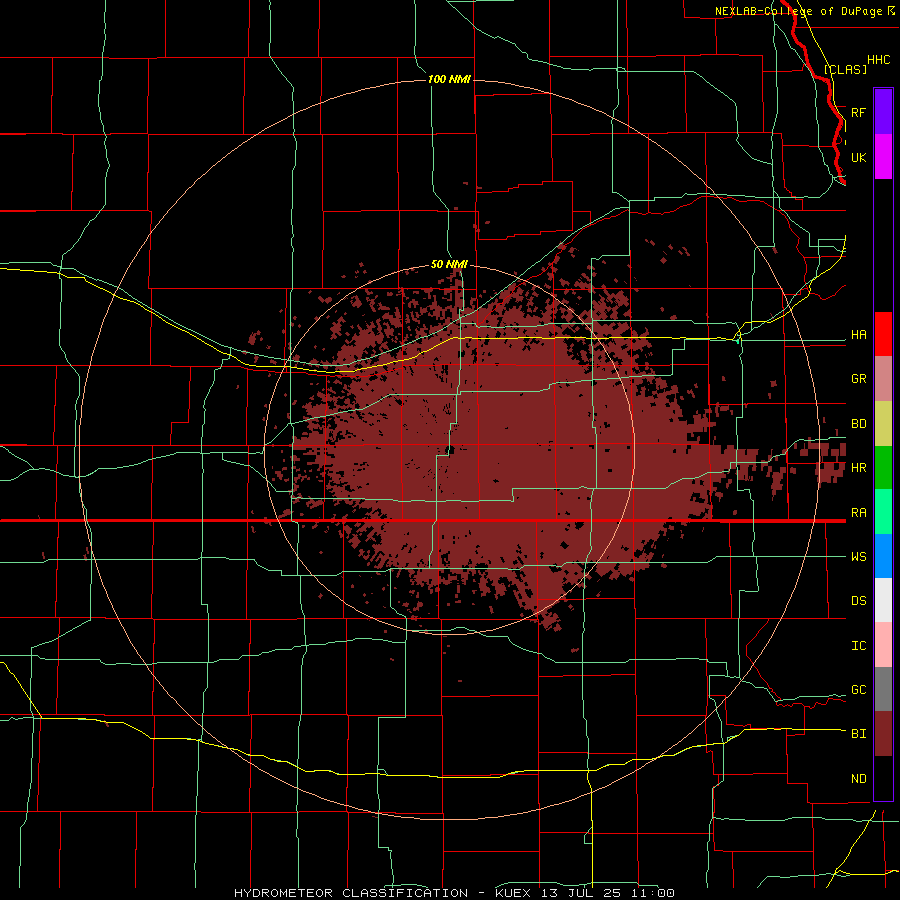The image size is (900, 900).
Task: Click the brown BI legend swatch
Action: tap(883, 734)
